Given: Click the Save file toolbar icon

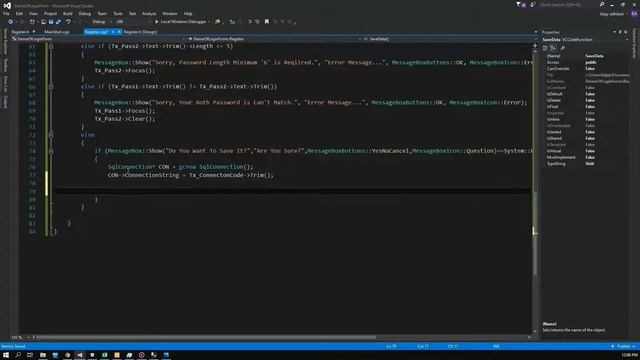Looking at the screenshot, I should coord(51,22).
